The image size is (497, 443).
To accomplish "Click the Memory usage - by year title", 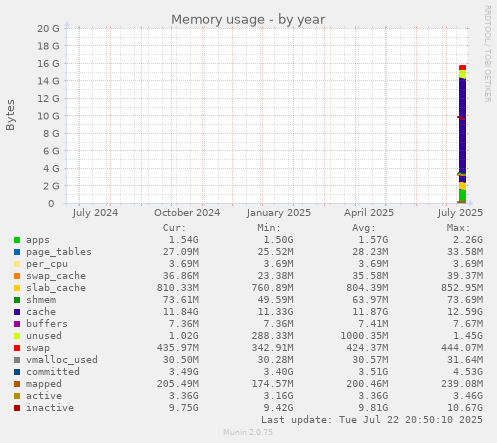I will [x=248, y=20].
